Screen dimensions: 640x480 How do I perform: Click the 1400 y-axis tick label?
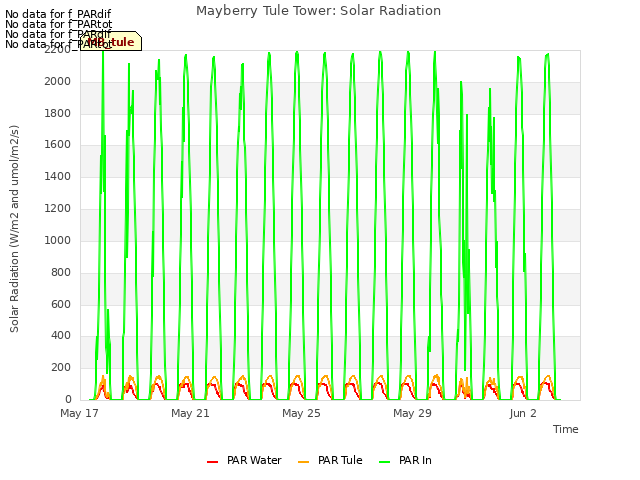(58, 177)
